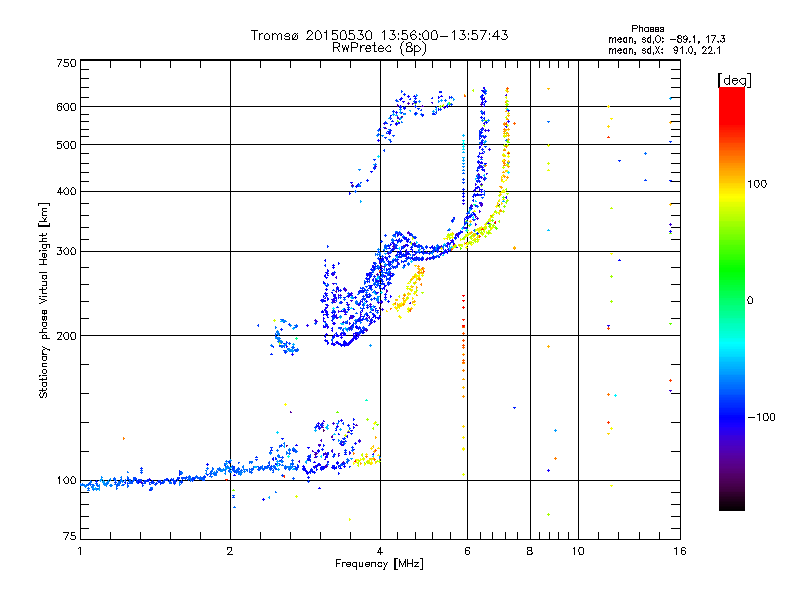This screenshot has width=800, height=600.
Task: Click the subtitle 'RwPretec (8p)'
Action: coord(379,48)
